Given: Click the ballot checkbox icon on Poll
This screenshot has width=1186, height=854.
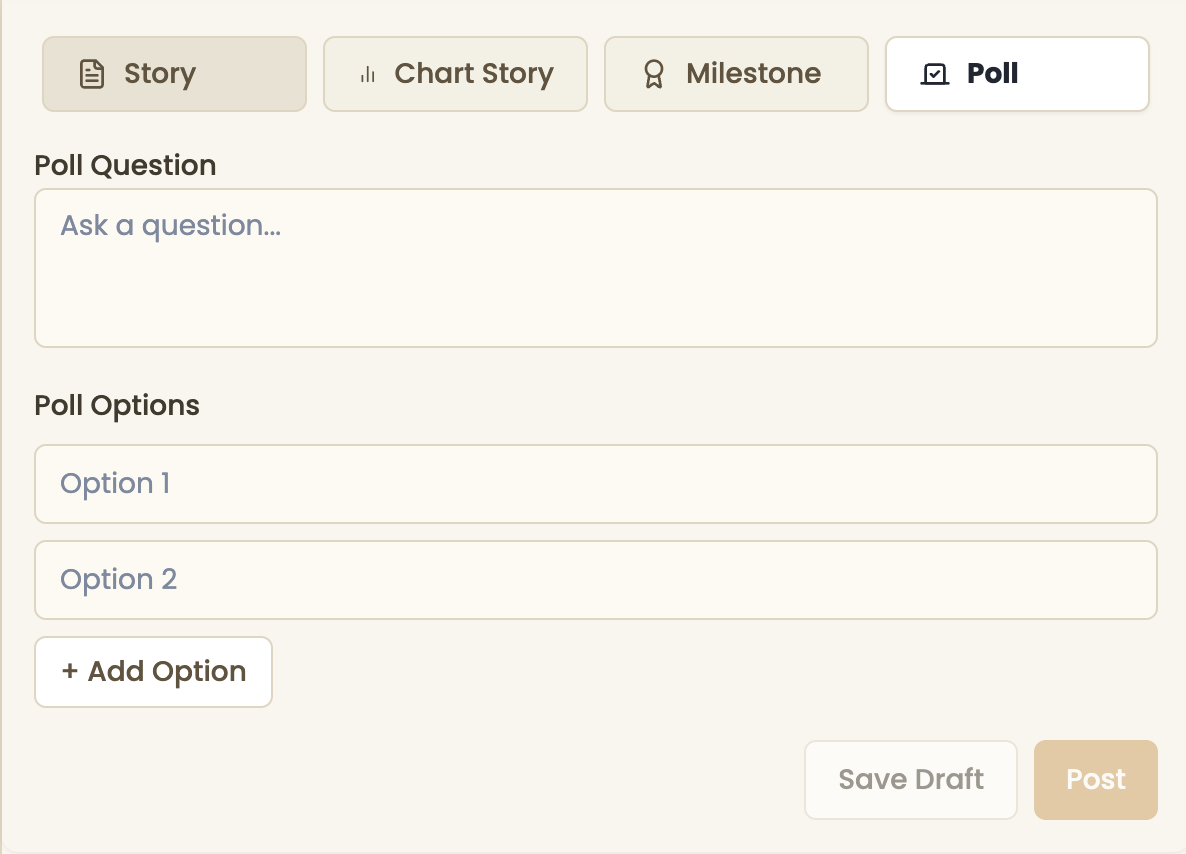Looking at the screenshot, I should 934,74.
